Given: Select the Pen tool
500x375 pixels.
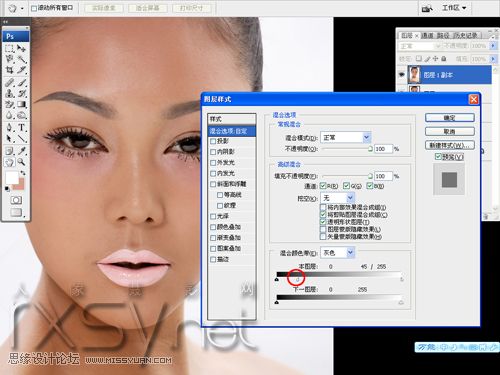Looking at the screenshot, I should pos(9,127).
